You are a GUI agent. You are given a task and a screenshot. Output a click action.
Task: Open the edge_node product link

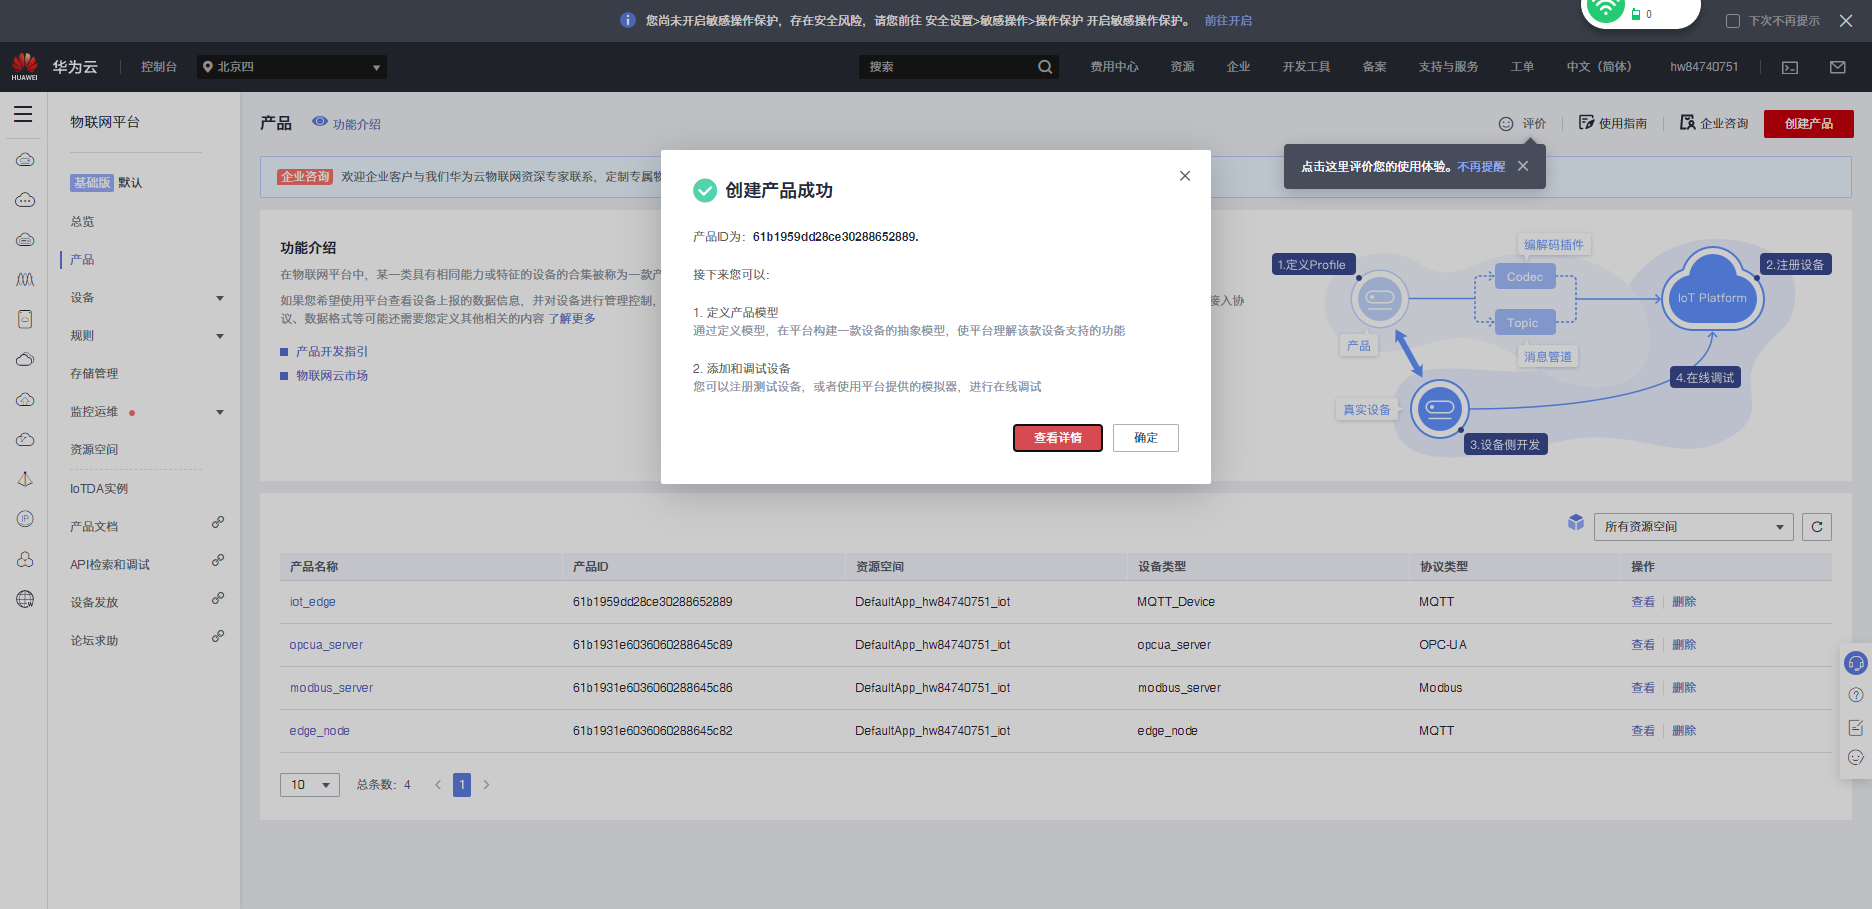click(x=320, y=731)
